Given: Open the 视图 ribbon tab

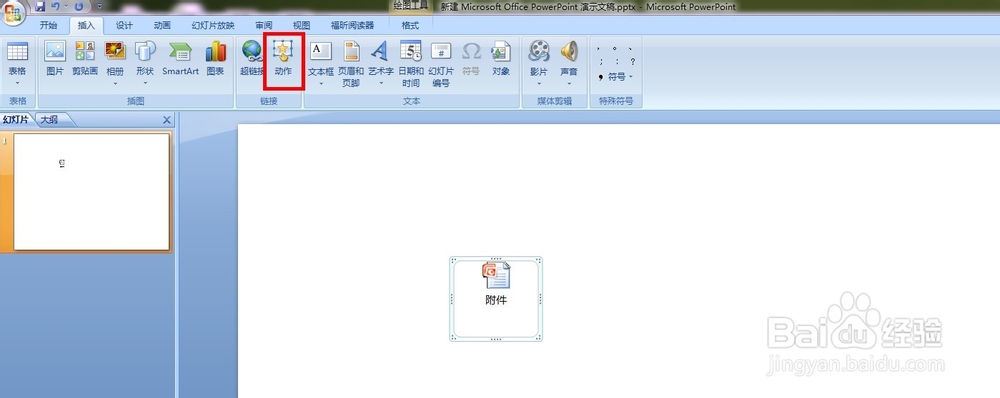Looking at the screenshot, I should [x=301, y=26].
